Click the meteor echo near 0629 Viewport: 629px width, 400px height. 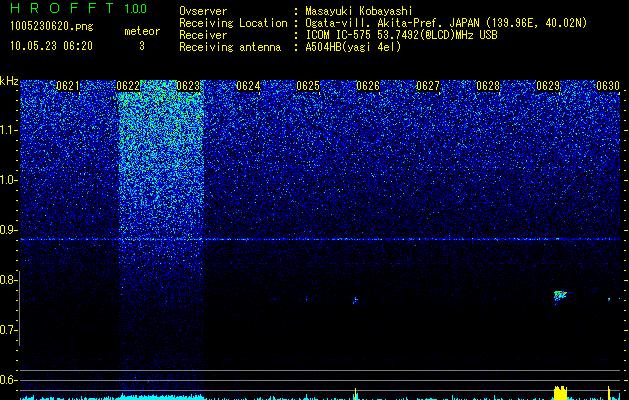(560, 296)
